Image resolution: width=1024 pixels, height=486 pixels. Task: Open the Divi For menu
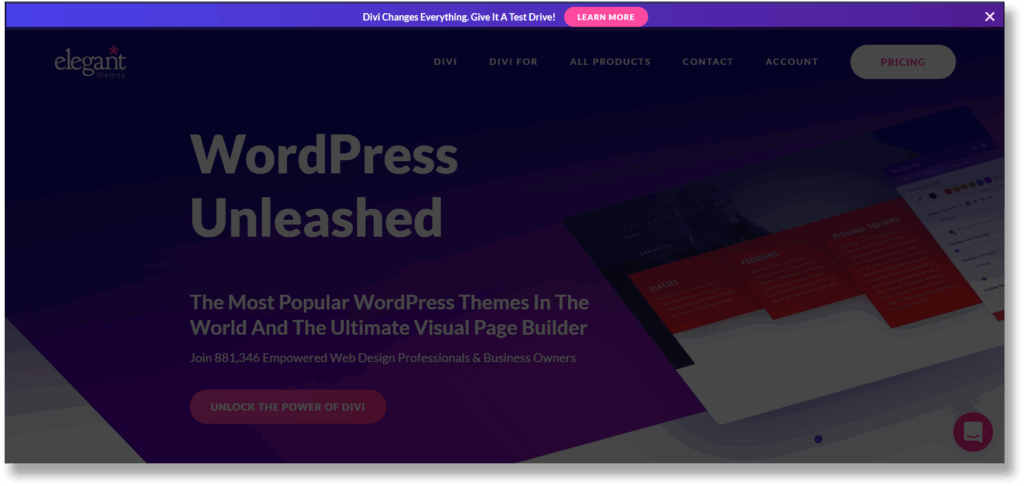pos(513,62)
